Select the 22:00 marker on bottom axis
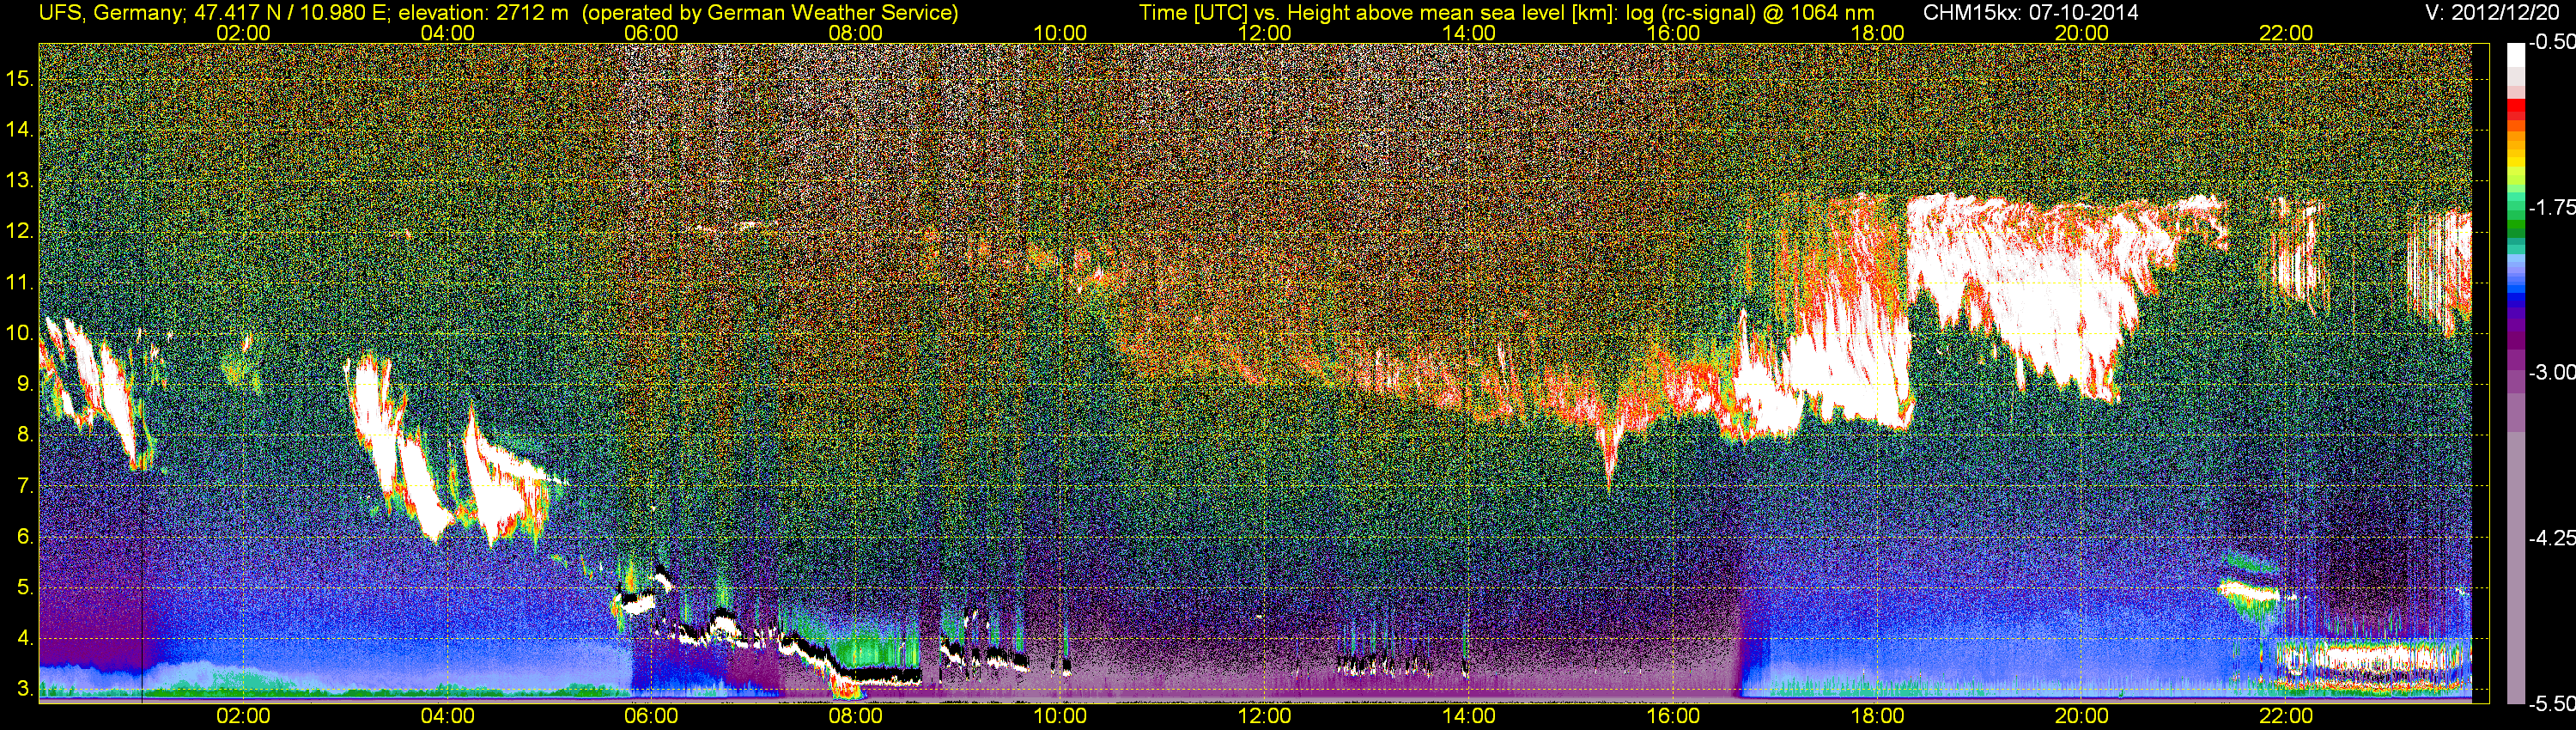The height and width of the screenshot is (730, 2576). (x=2286, y=716)
